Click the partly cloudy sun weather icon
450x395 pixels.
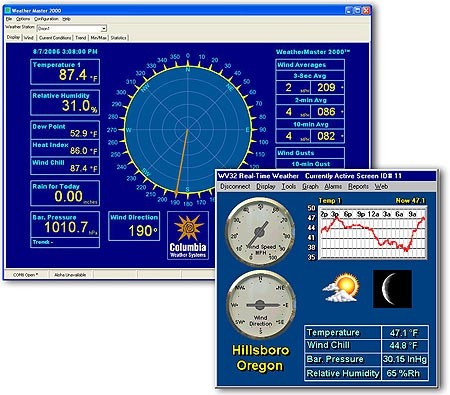341,288
